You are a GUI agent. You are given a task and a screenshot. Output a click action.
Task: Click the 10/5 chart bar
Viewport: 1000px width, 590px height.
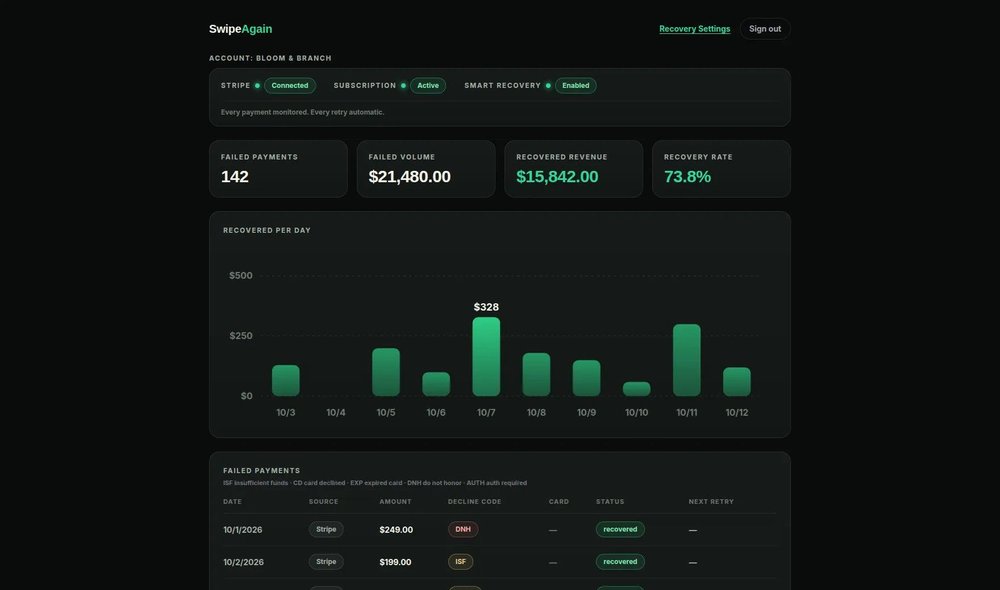386,372
